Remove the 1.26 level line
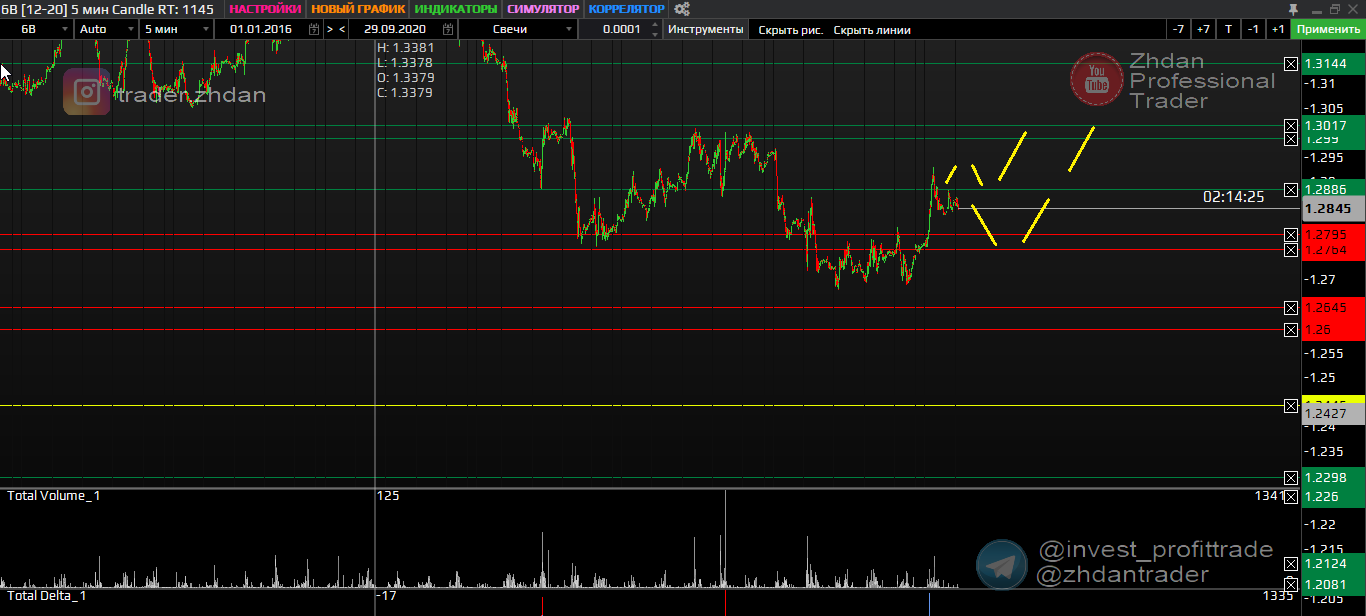The image size is (1366, 616). coord(1291,329)
